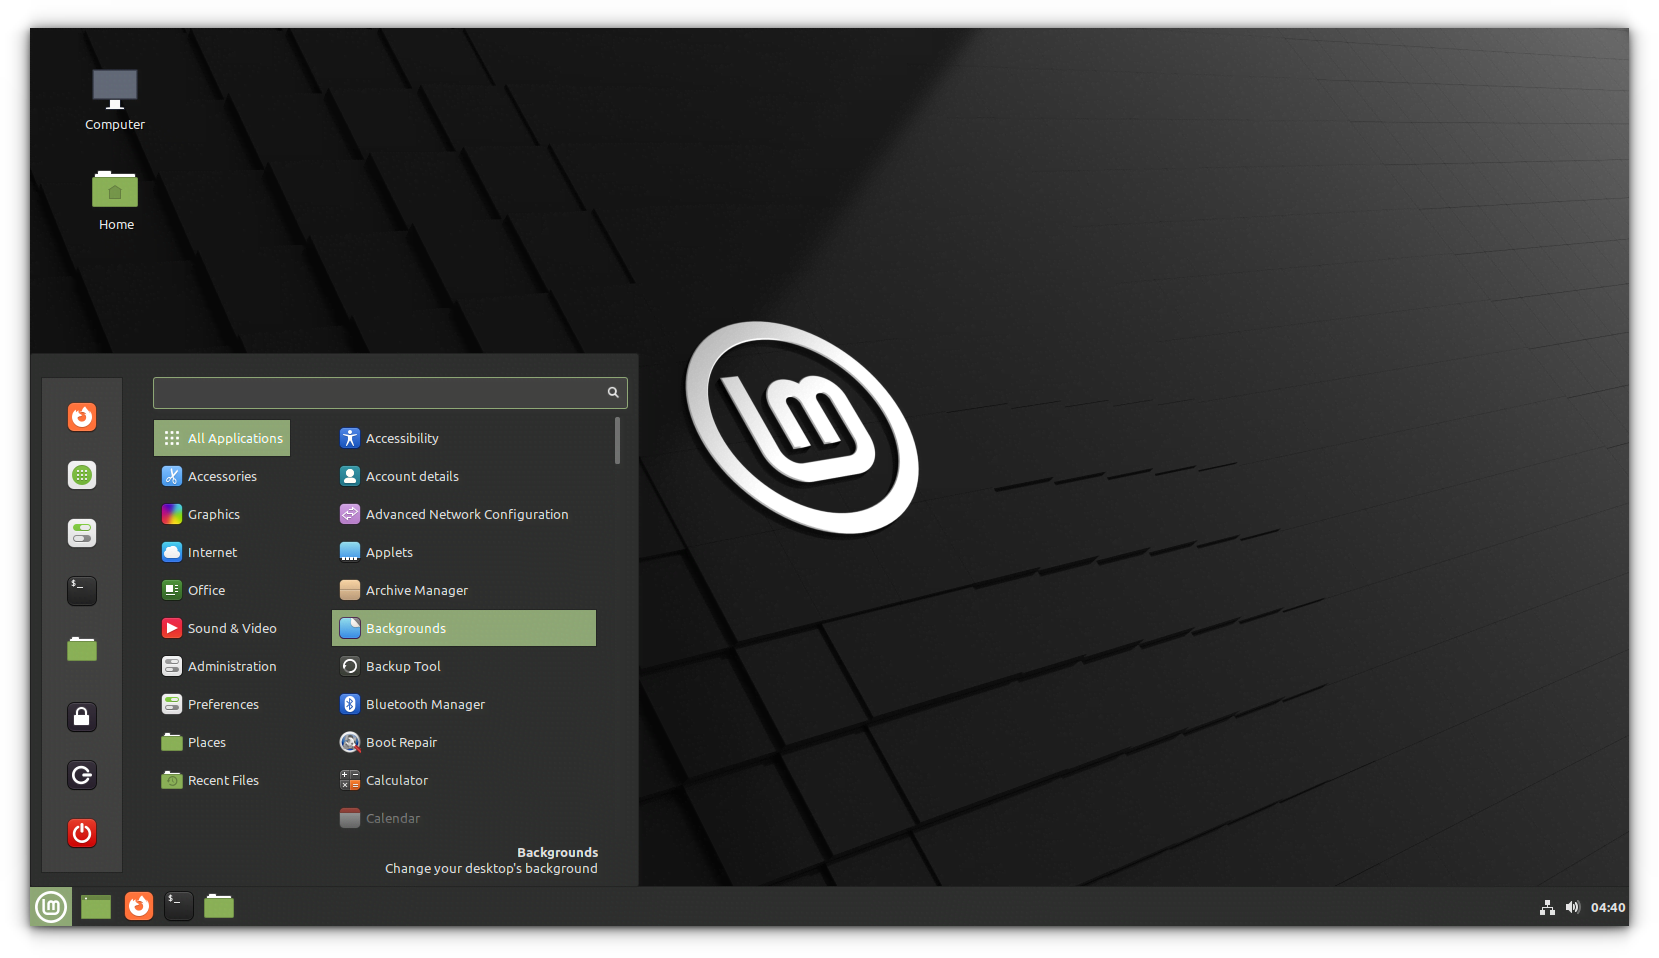
Task: Switch to the Sound & Video category
Action: point(232,628)
